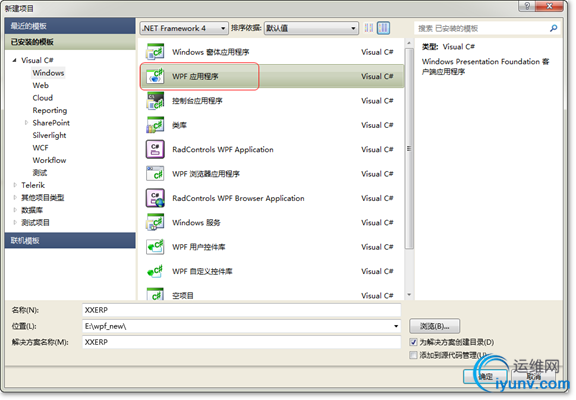Select Windows under Visual C#
The width and height of the screenshot is (576, 400).
(x=48, y=73)
